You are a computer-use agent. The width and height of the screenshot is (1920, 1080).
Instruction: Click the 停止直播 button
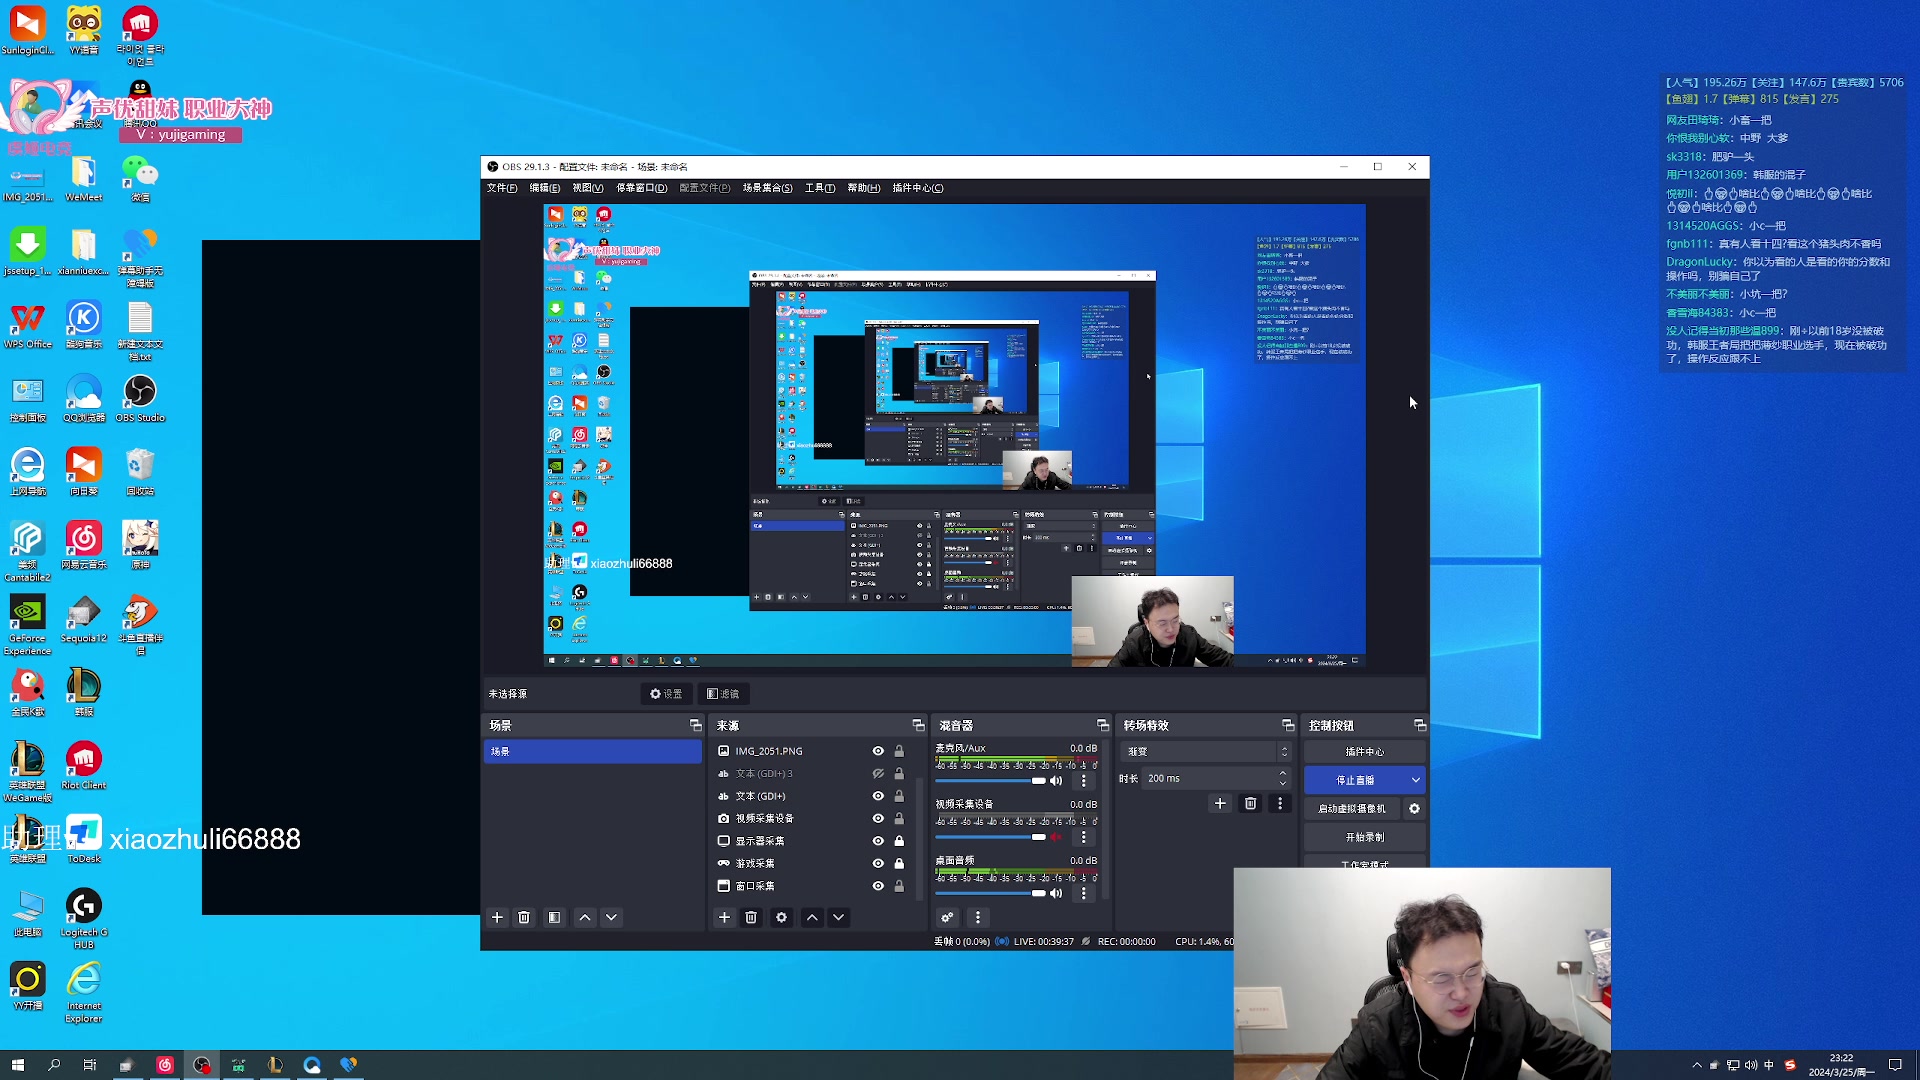[1356, 780]
